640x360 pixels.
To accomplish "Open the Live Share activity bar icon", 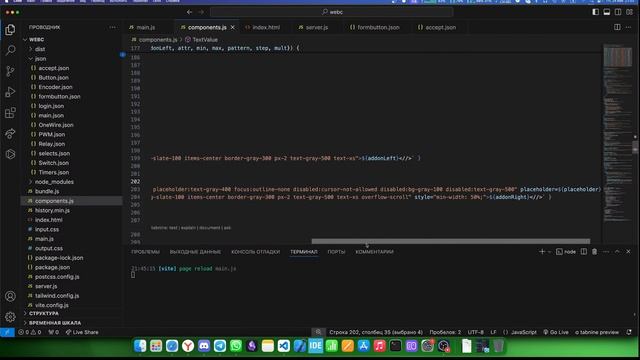I will (10, 133).
